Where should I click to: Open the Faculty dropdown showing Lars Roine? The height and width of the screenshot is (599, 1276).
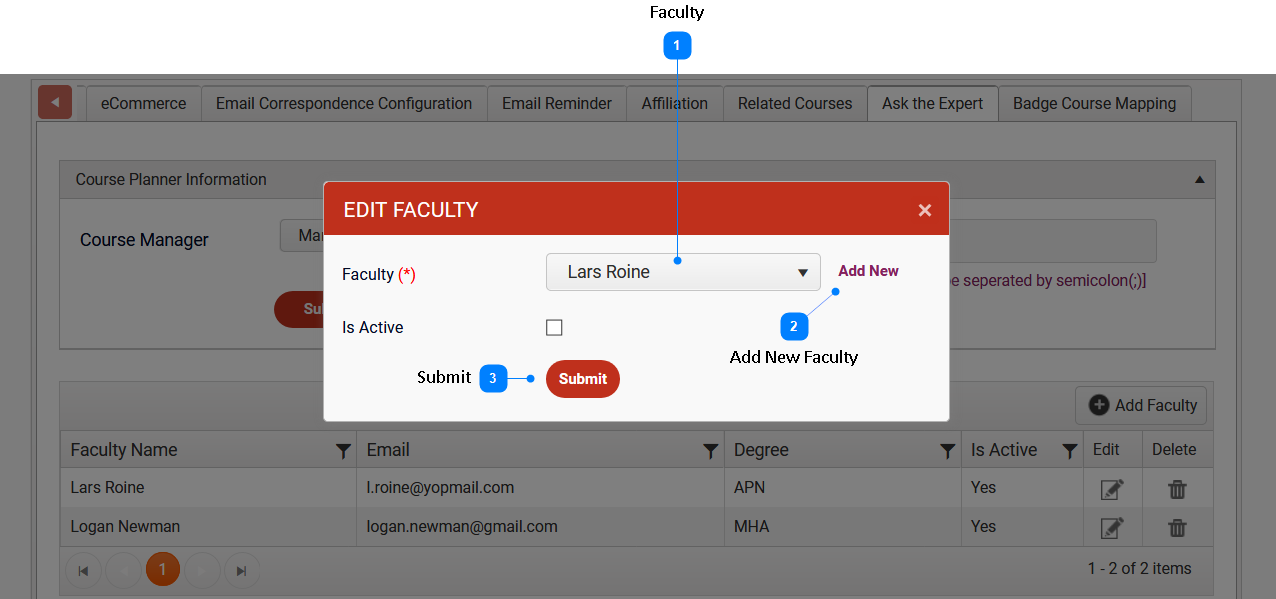pyautogui.click(x=683, y=272)
